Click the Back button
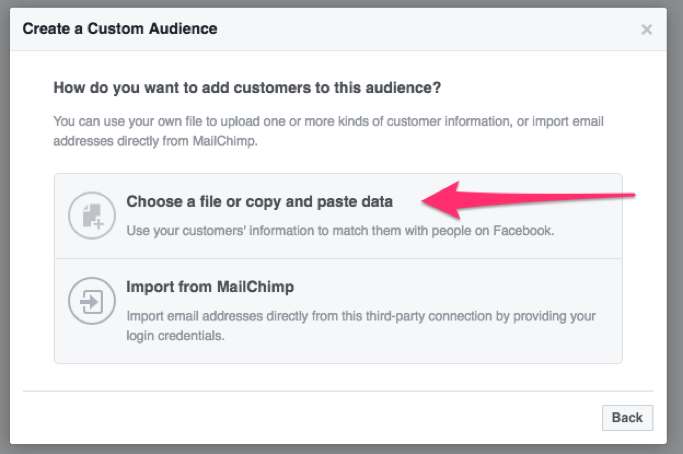The width and height of the screenshot is (683, 454). 627,418
